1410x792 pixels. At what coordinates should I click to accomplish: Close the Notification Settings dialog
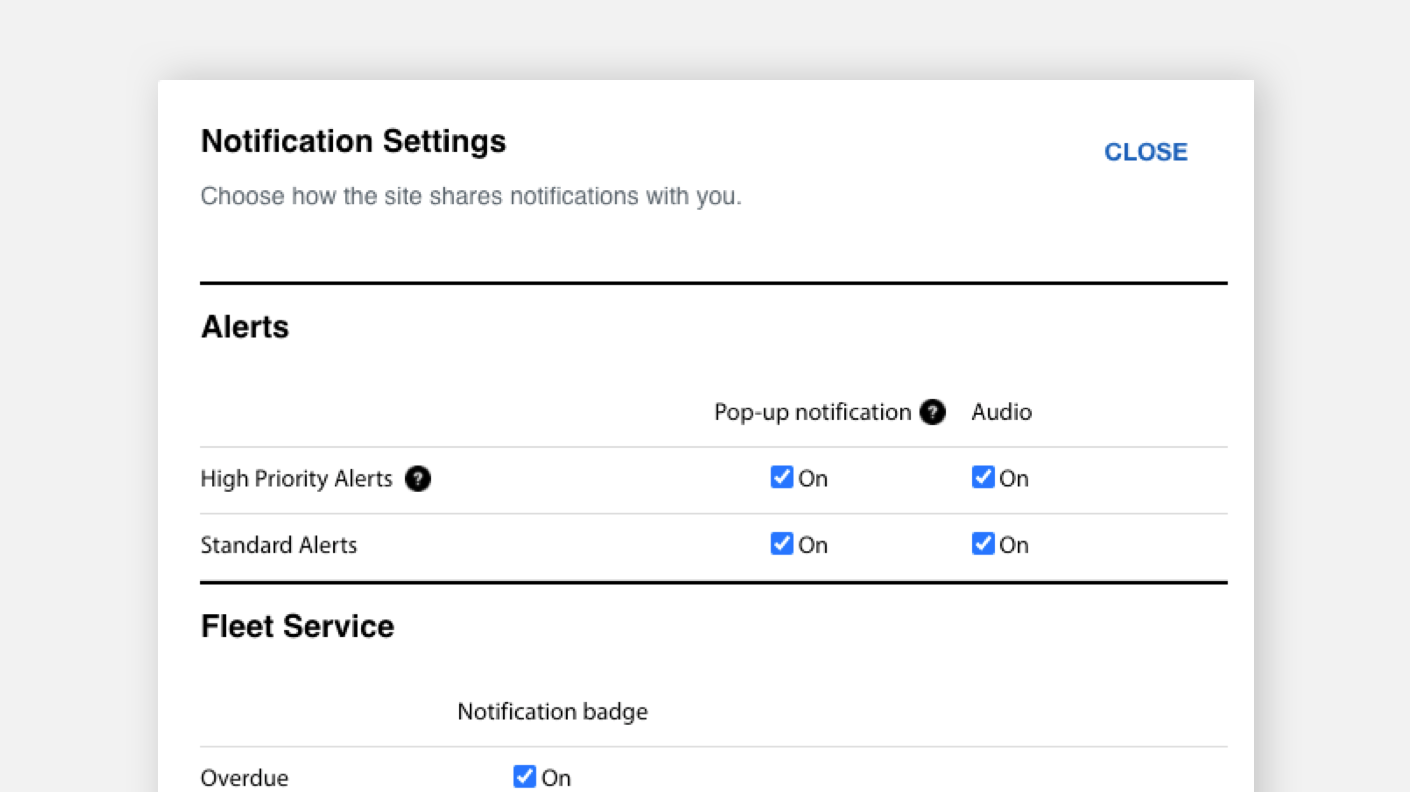[1145, 152]
